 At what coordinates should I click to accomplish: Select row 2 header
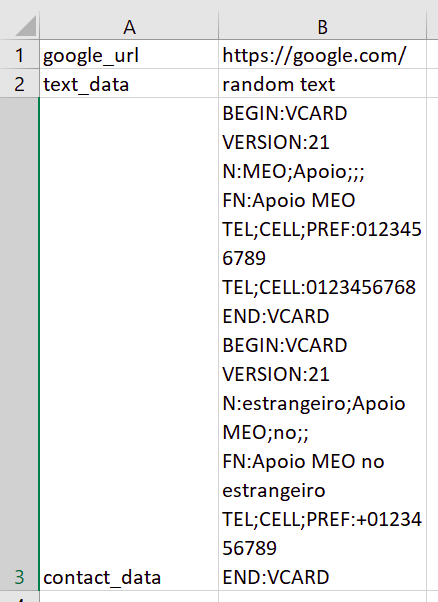click(19, 84)
